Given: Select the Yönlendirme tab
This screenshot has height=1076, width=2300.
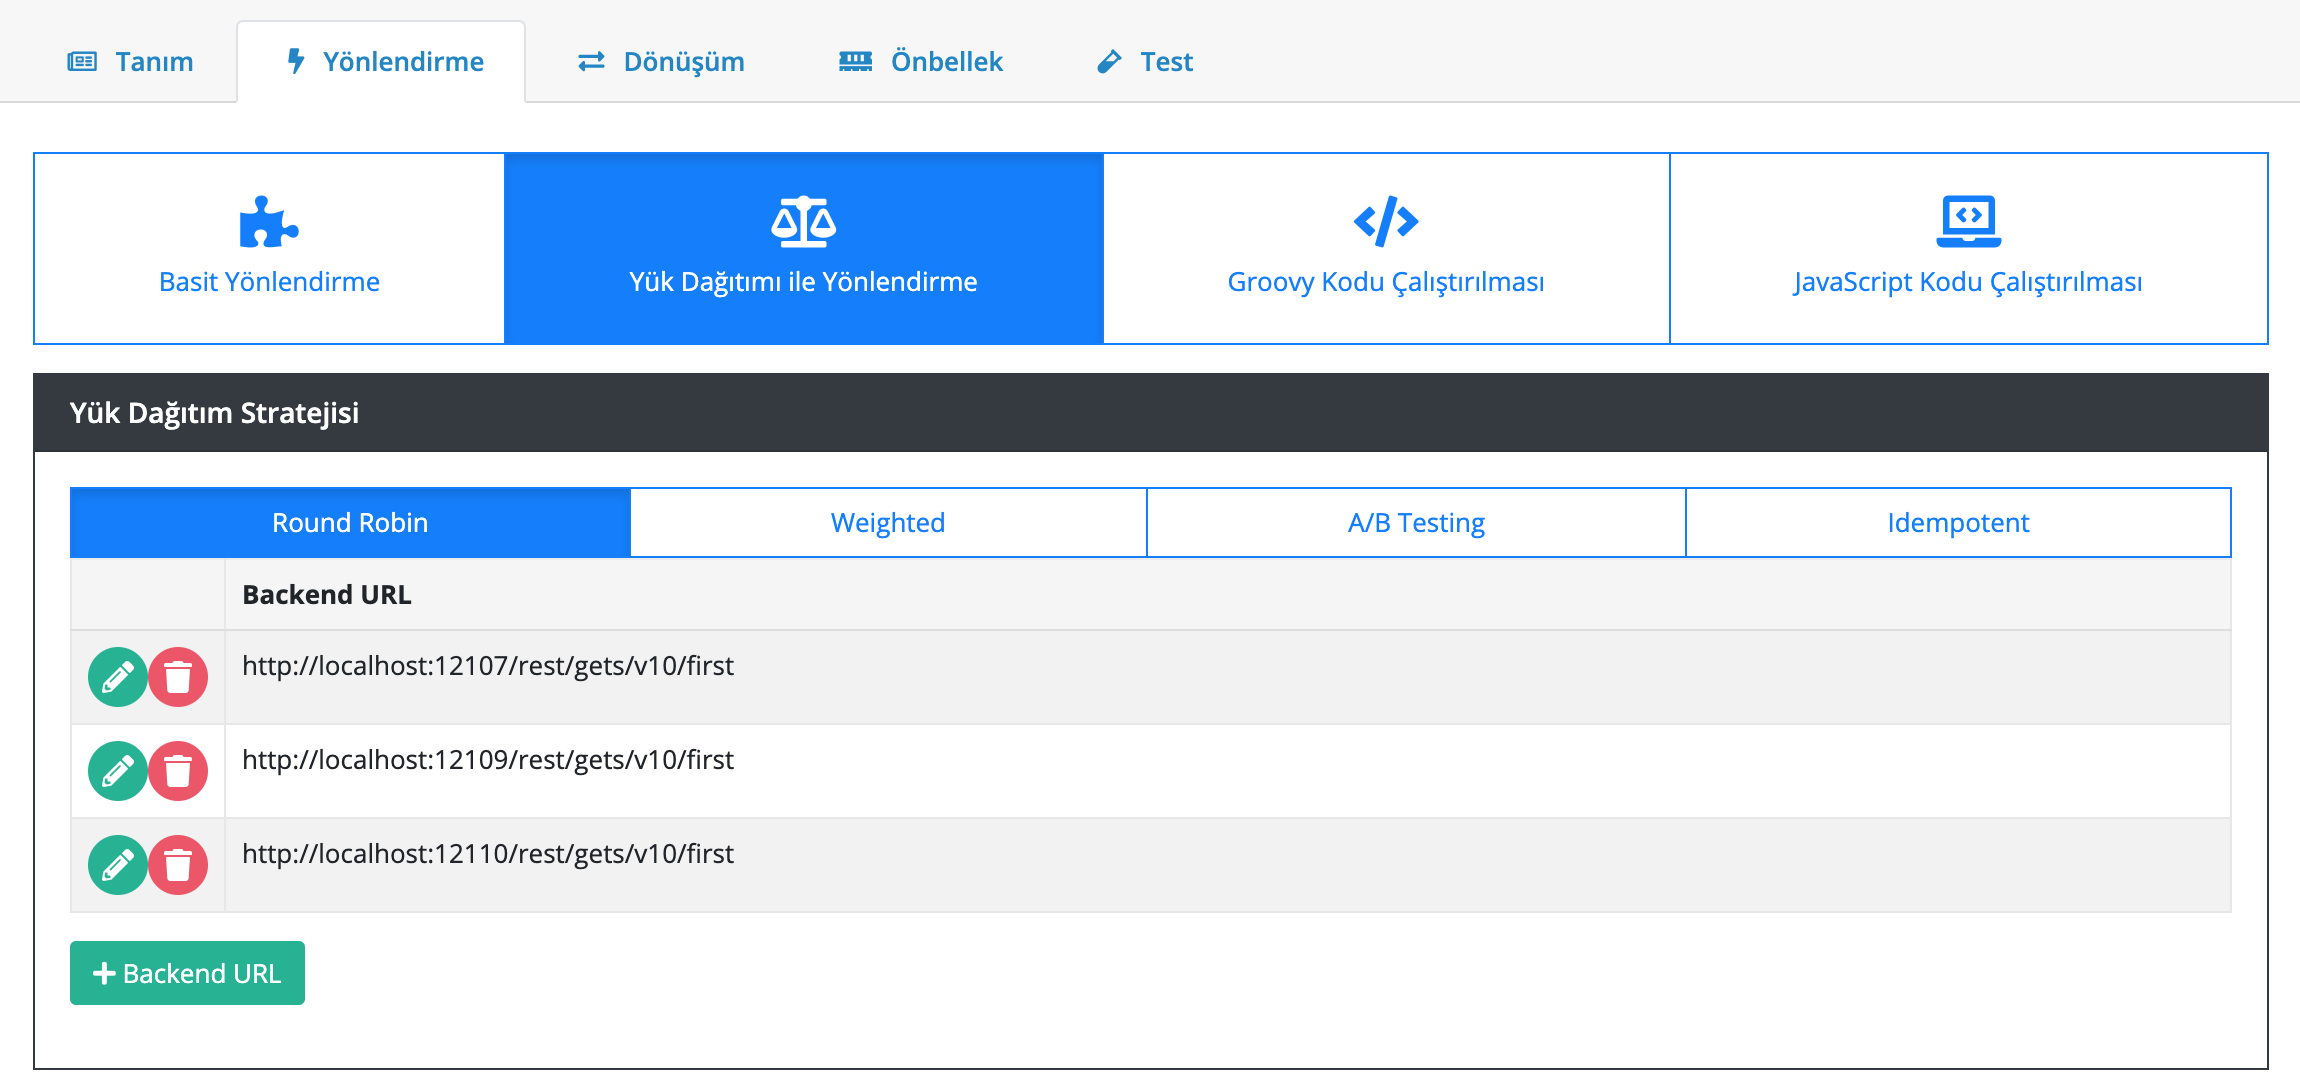Looking at the screenshot, I should (382, 62).
